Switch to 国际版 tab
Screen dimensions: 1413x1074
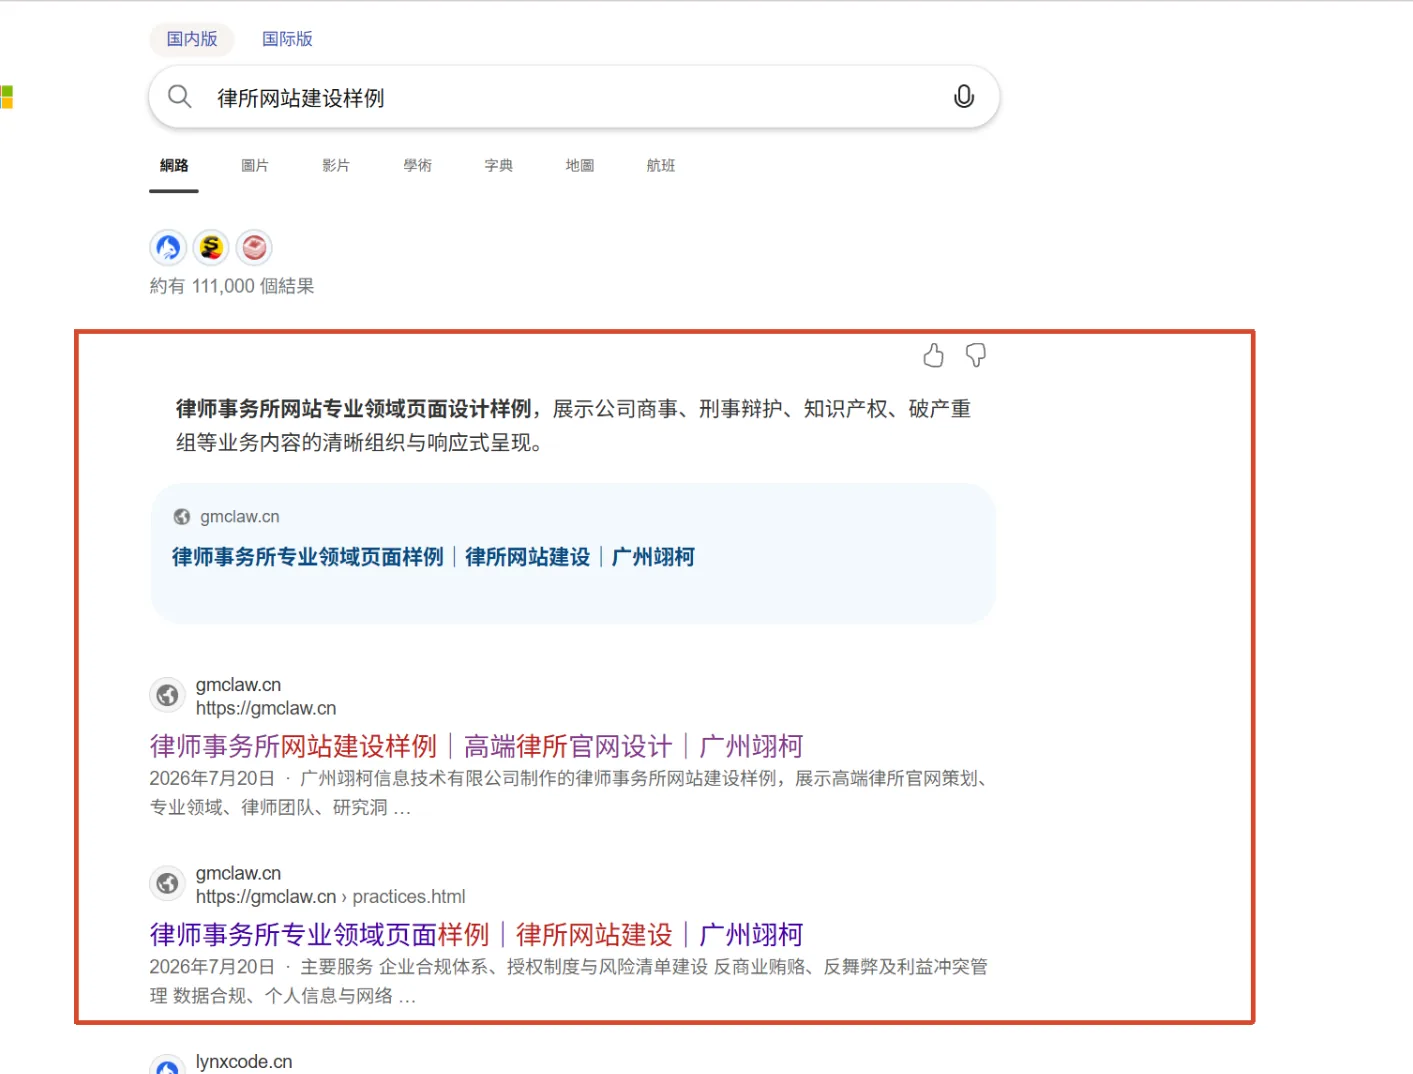click(x=287, y=39)
